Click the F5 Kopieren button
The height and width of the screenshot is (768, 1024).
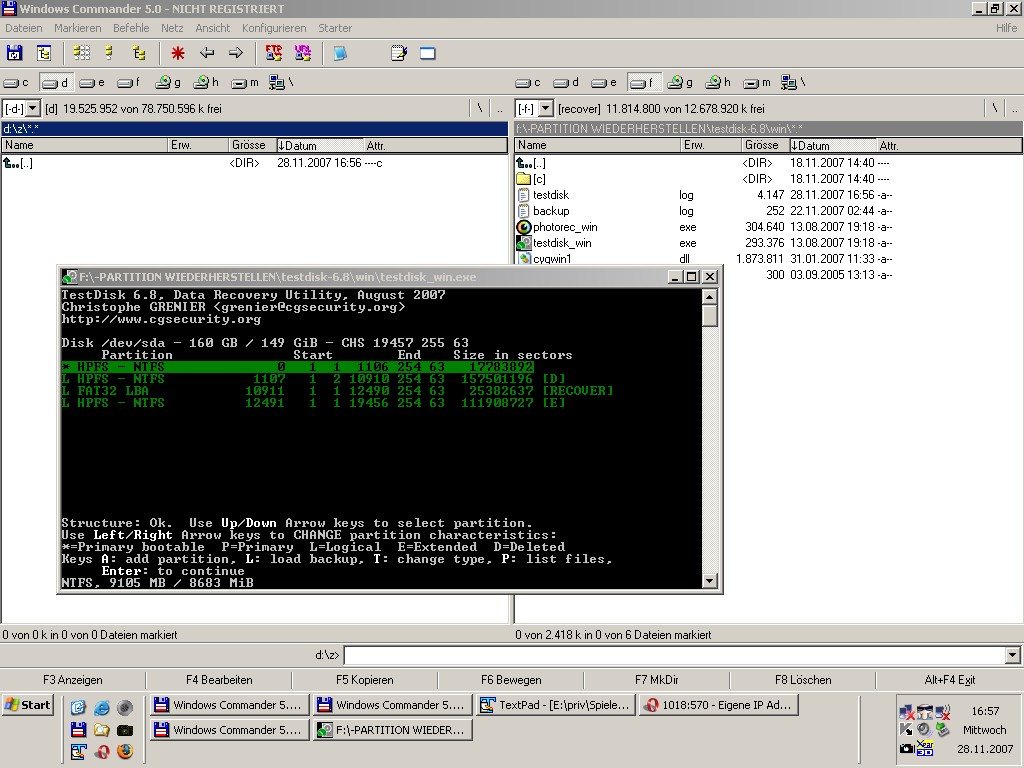point(364,680)
